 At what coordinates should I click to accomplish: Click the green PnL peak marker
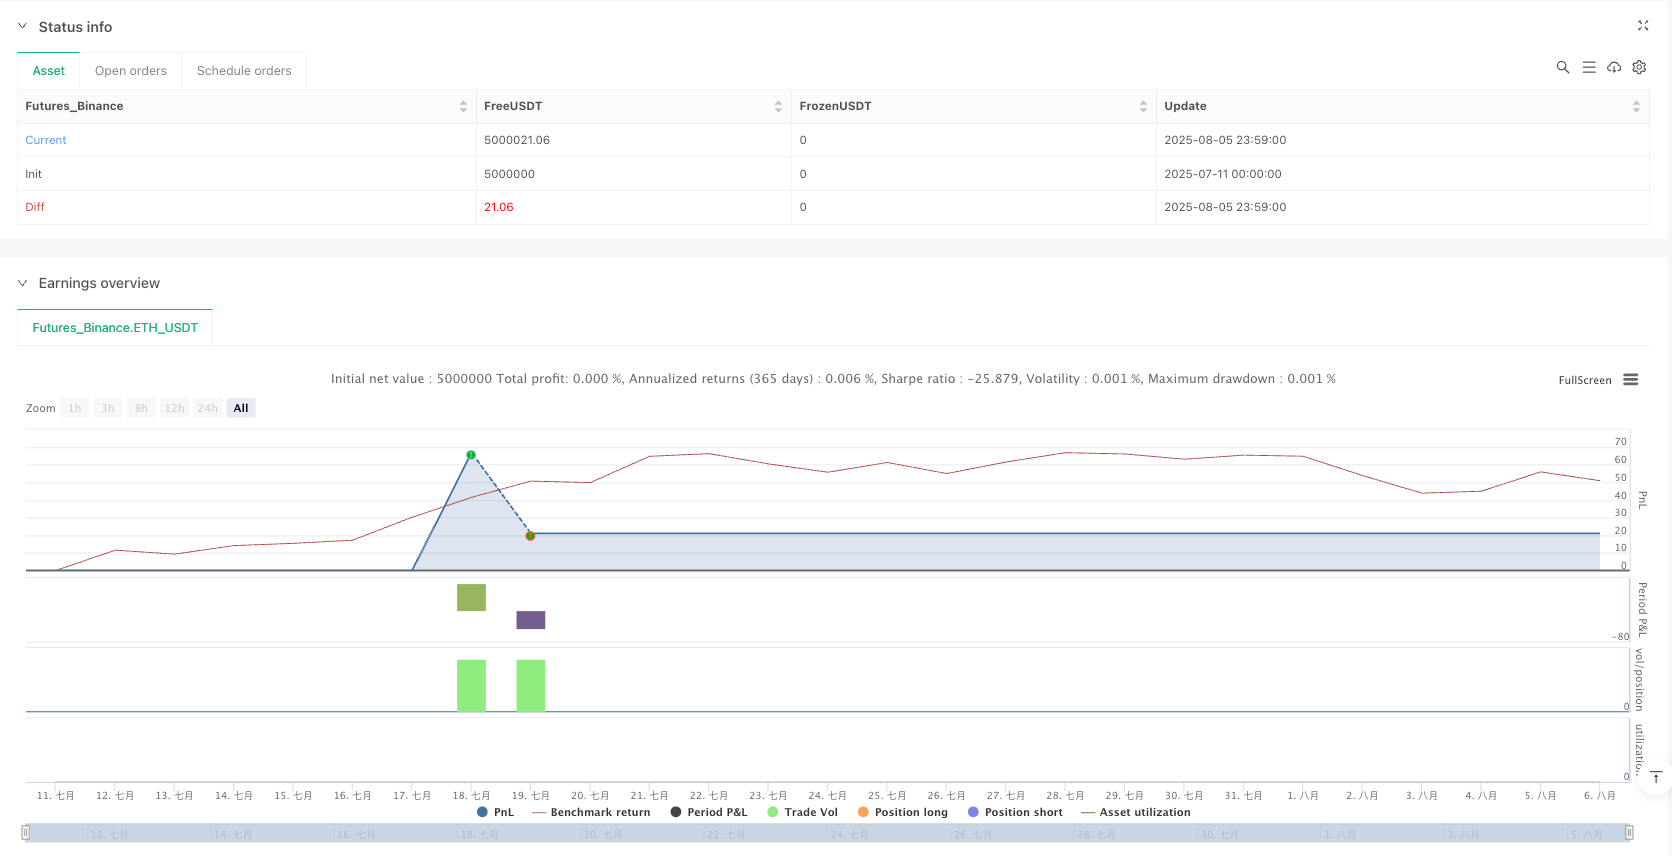471,455
